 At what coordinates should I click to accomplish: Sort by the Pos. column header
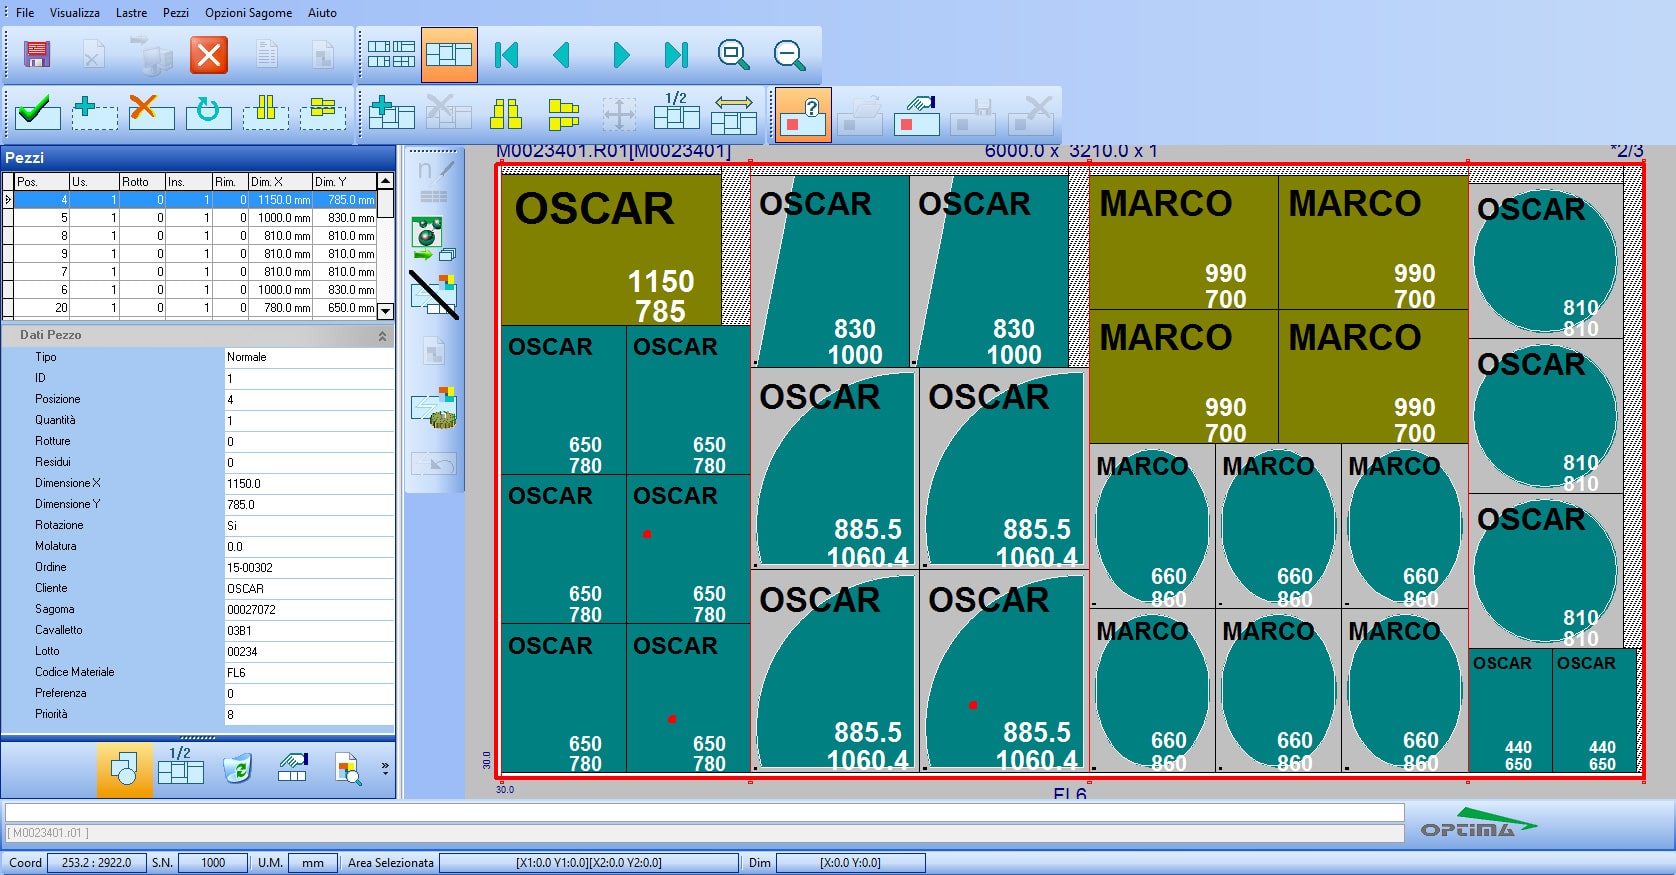click(41, 181)
